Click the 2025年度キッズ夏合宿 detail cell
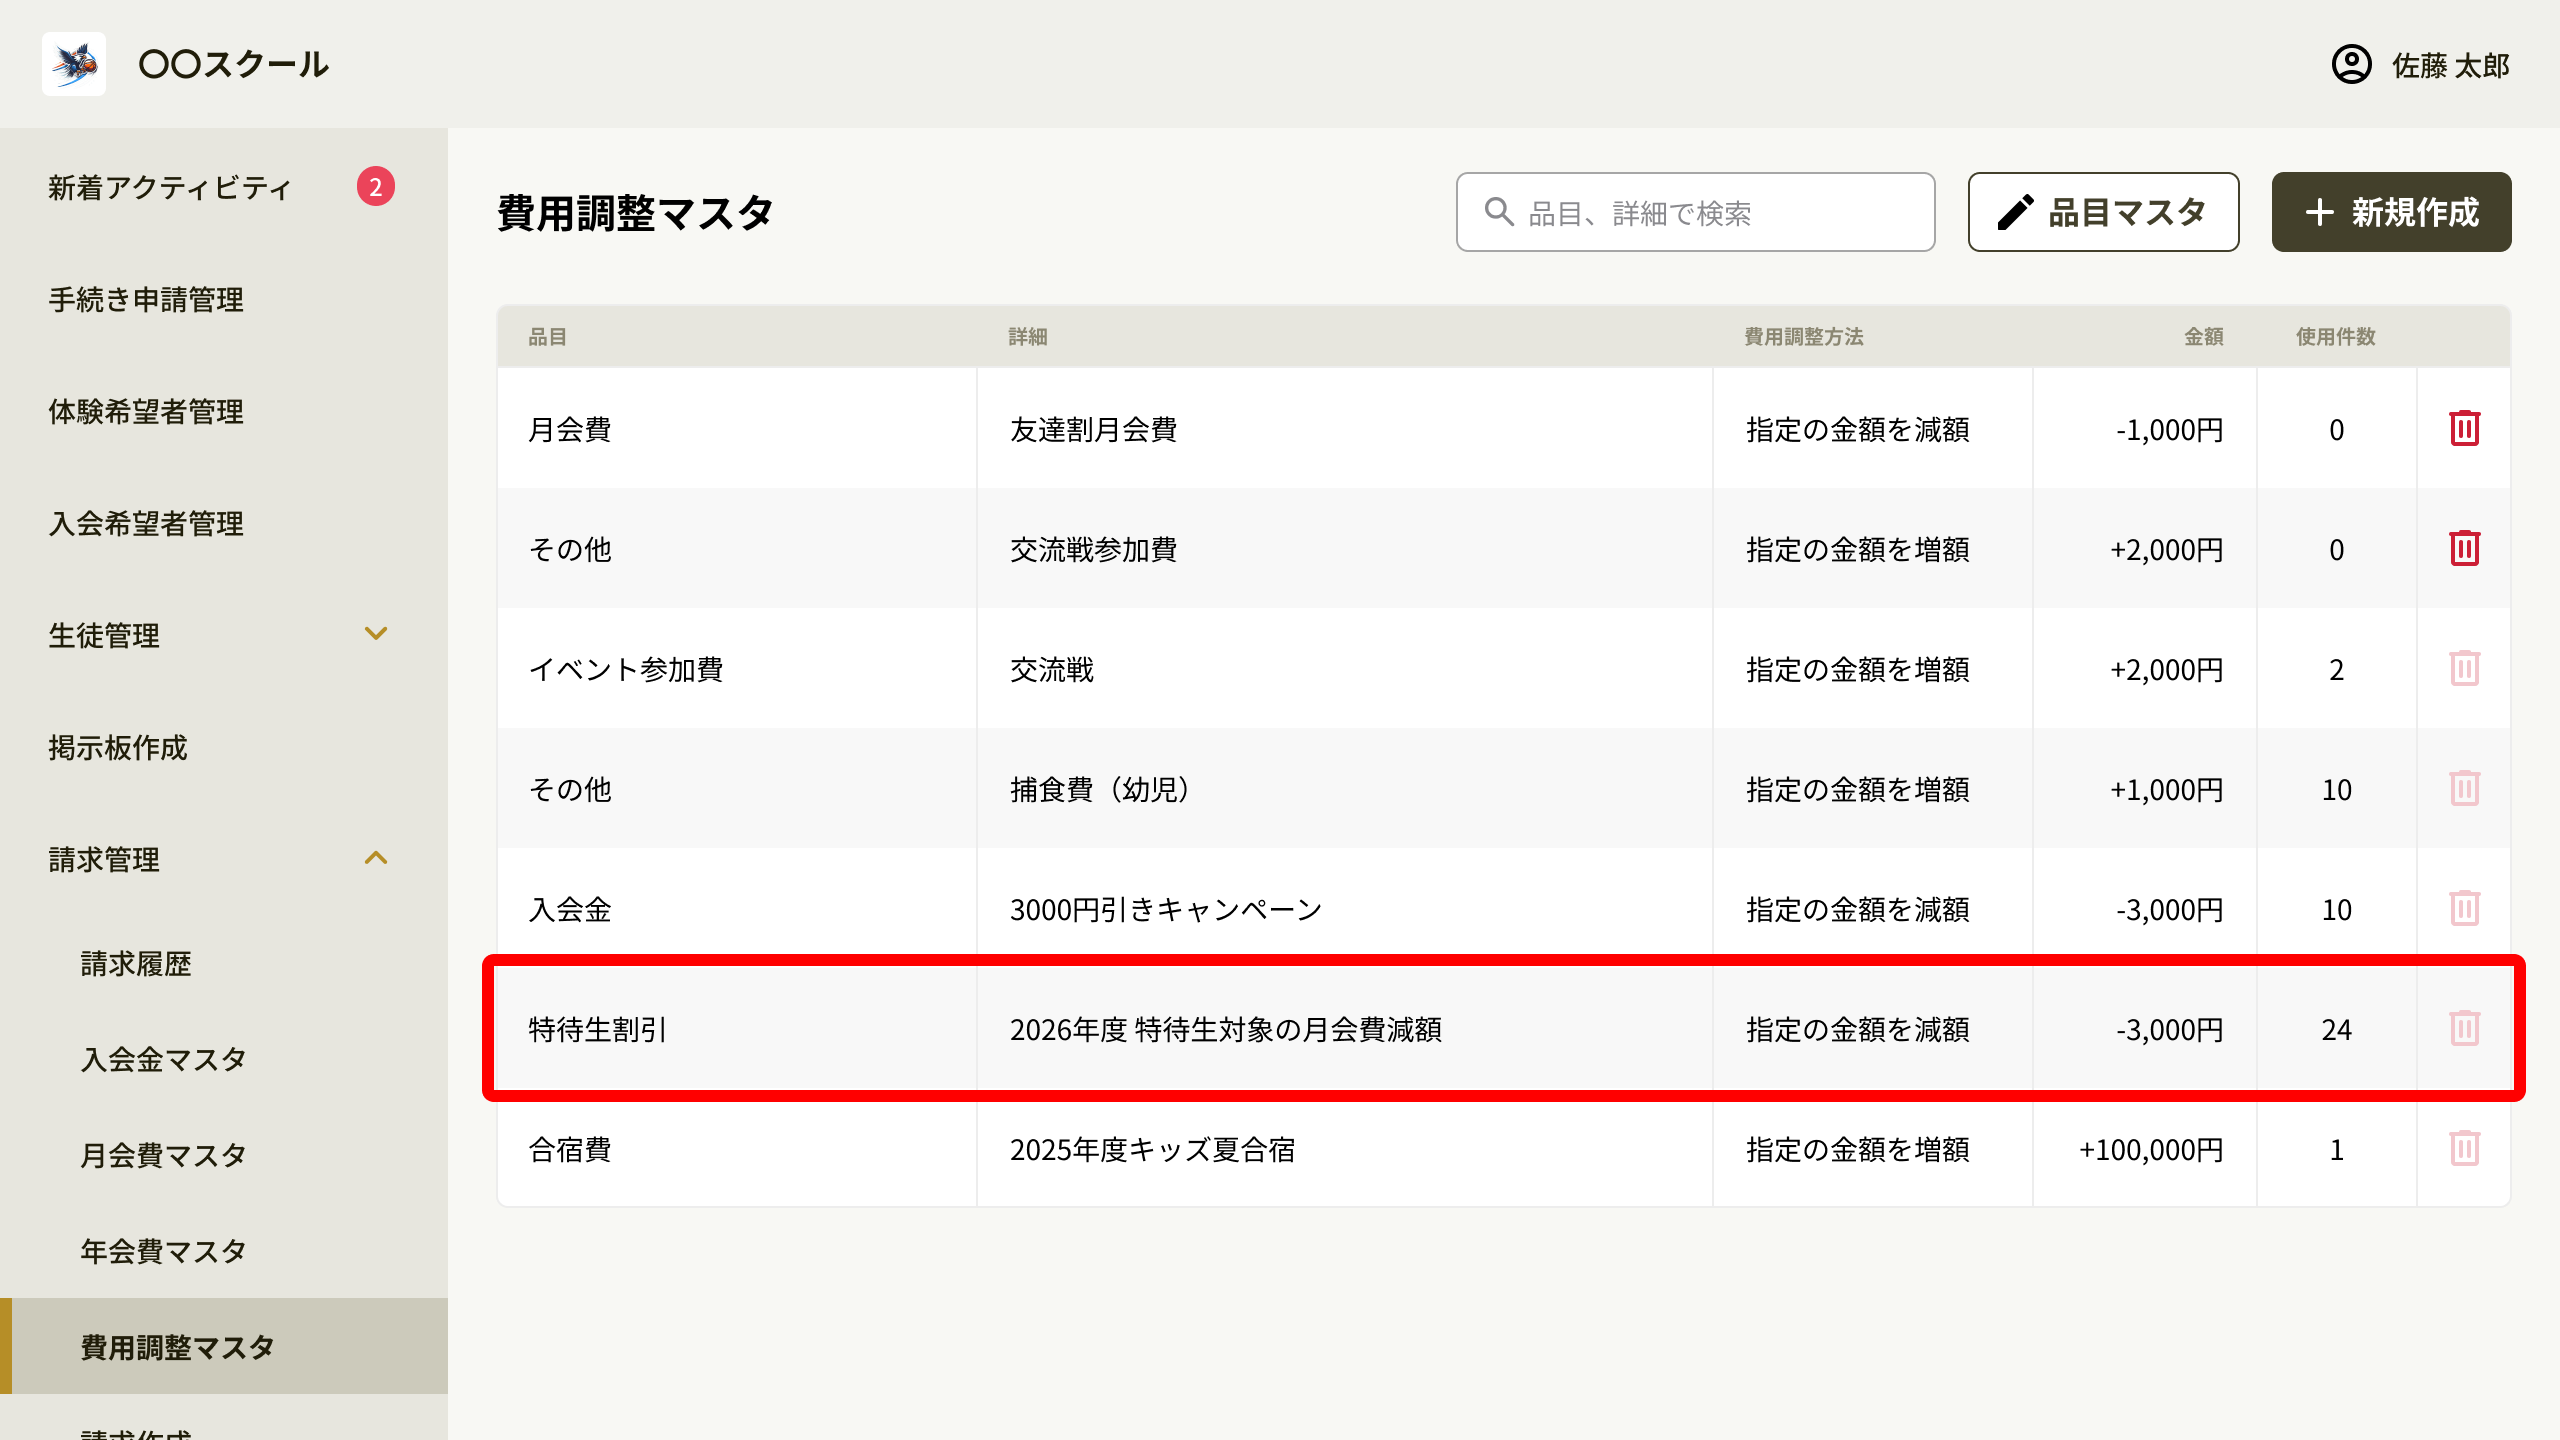The height and width of the screenshot is (1440, 2560). tap(1344, 1149)
